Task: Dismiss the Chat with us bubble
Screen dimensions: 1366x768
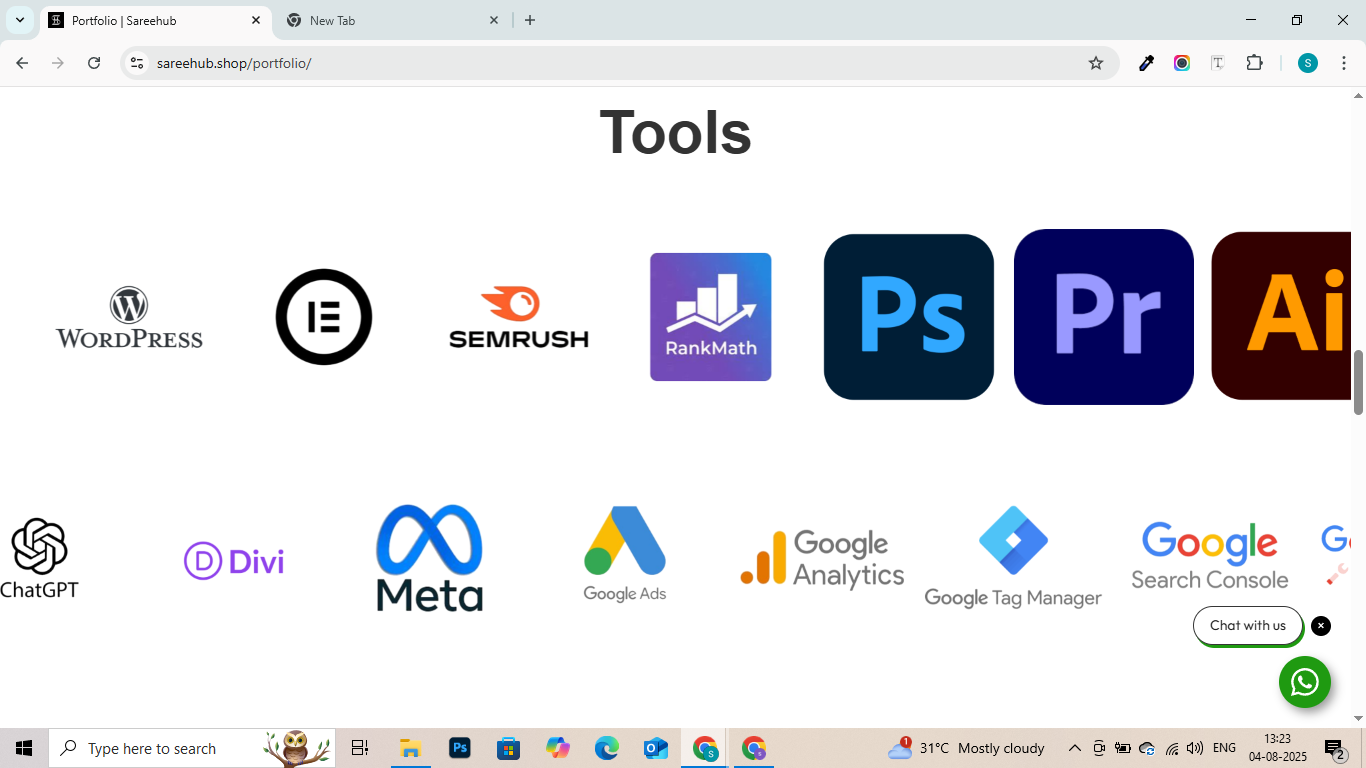Action: [1321, 626]
